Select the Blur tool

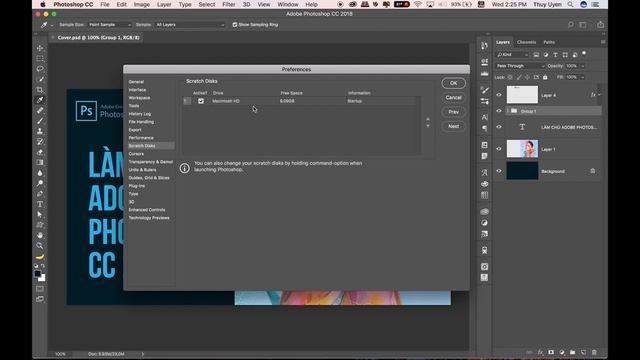coord(40,173)
